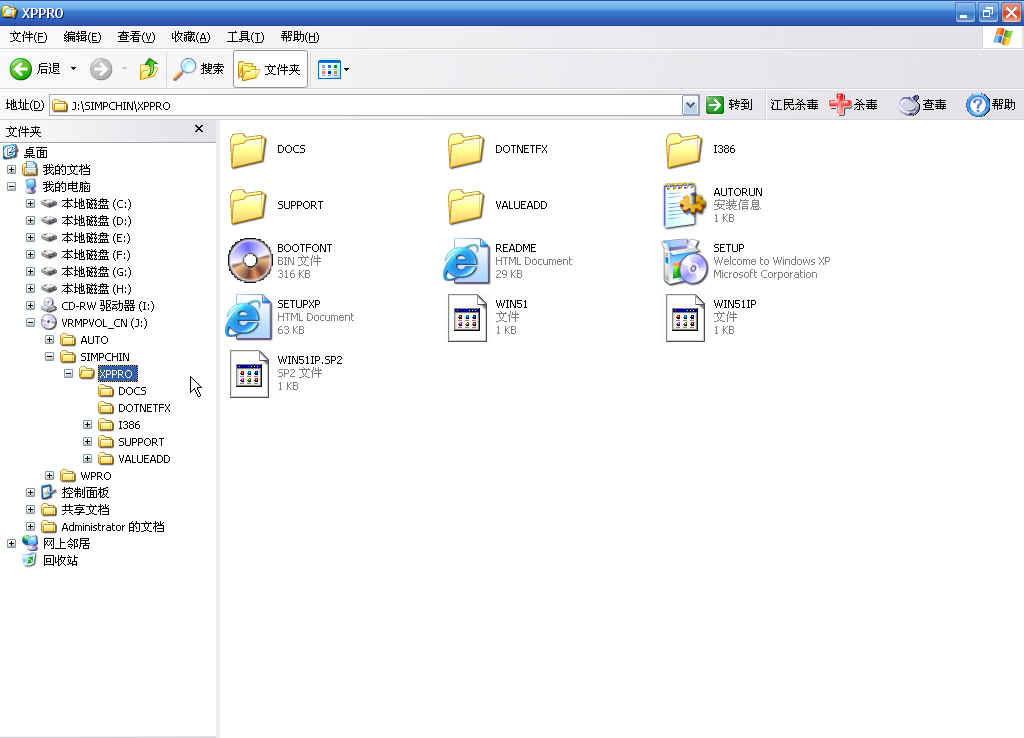Collapse 我的电脑 in the folder tree
1024x738 pixels.
click(x=12, y=187)
